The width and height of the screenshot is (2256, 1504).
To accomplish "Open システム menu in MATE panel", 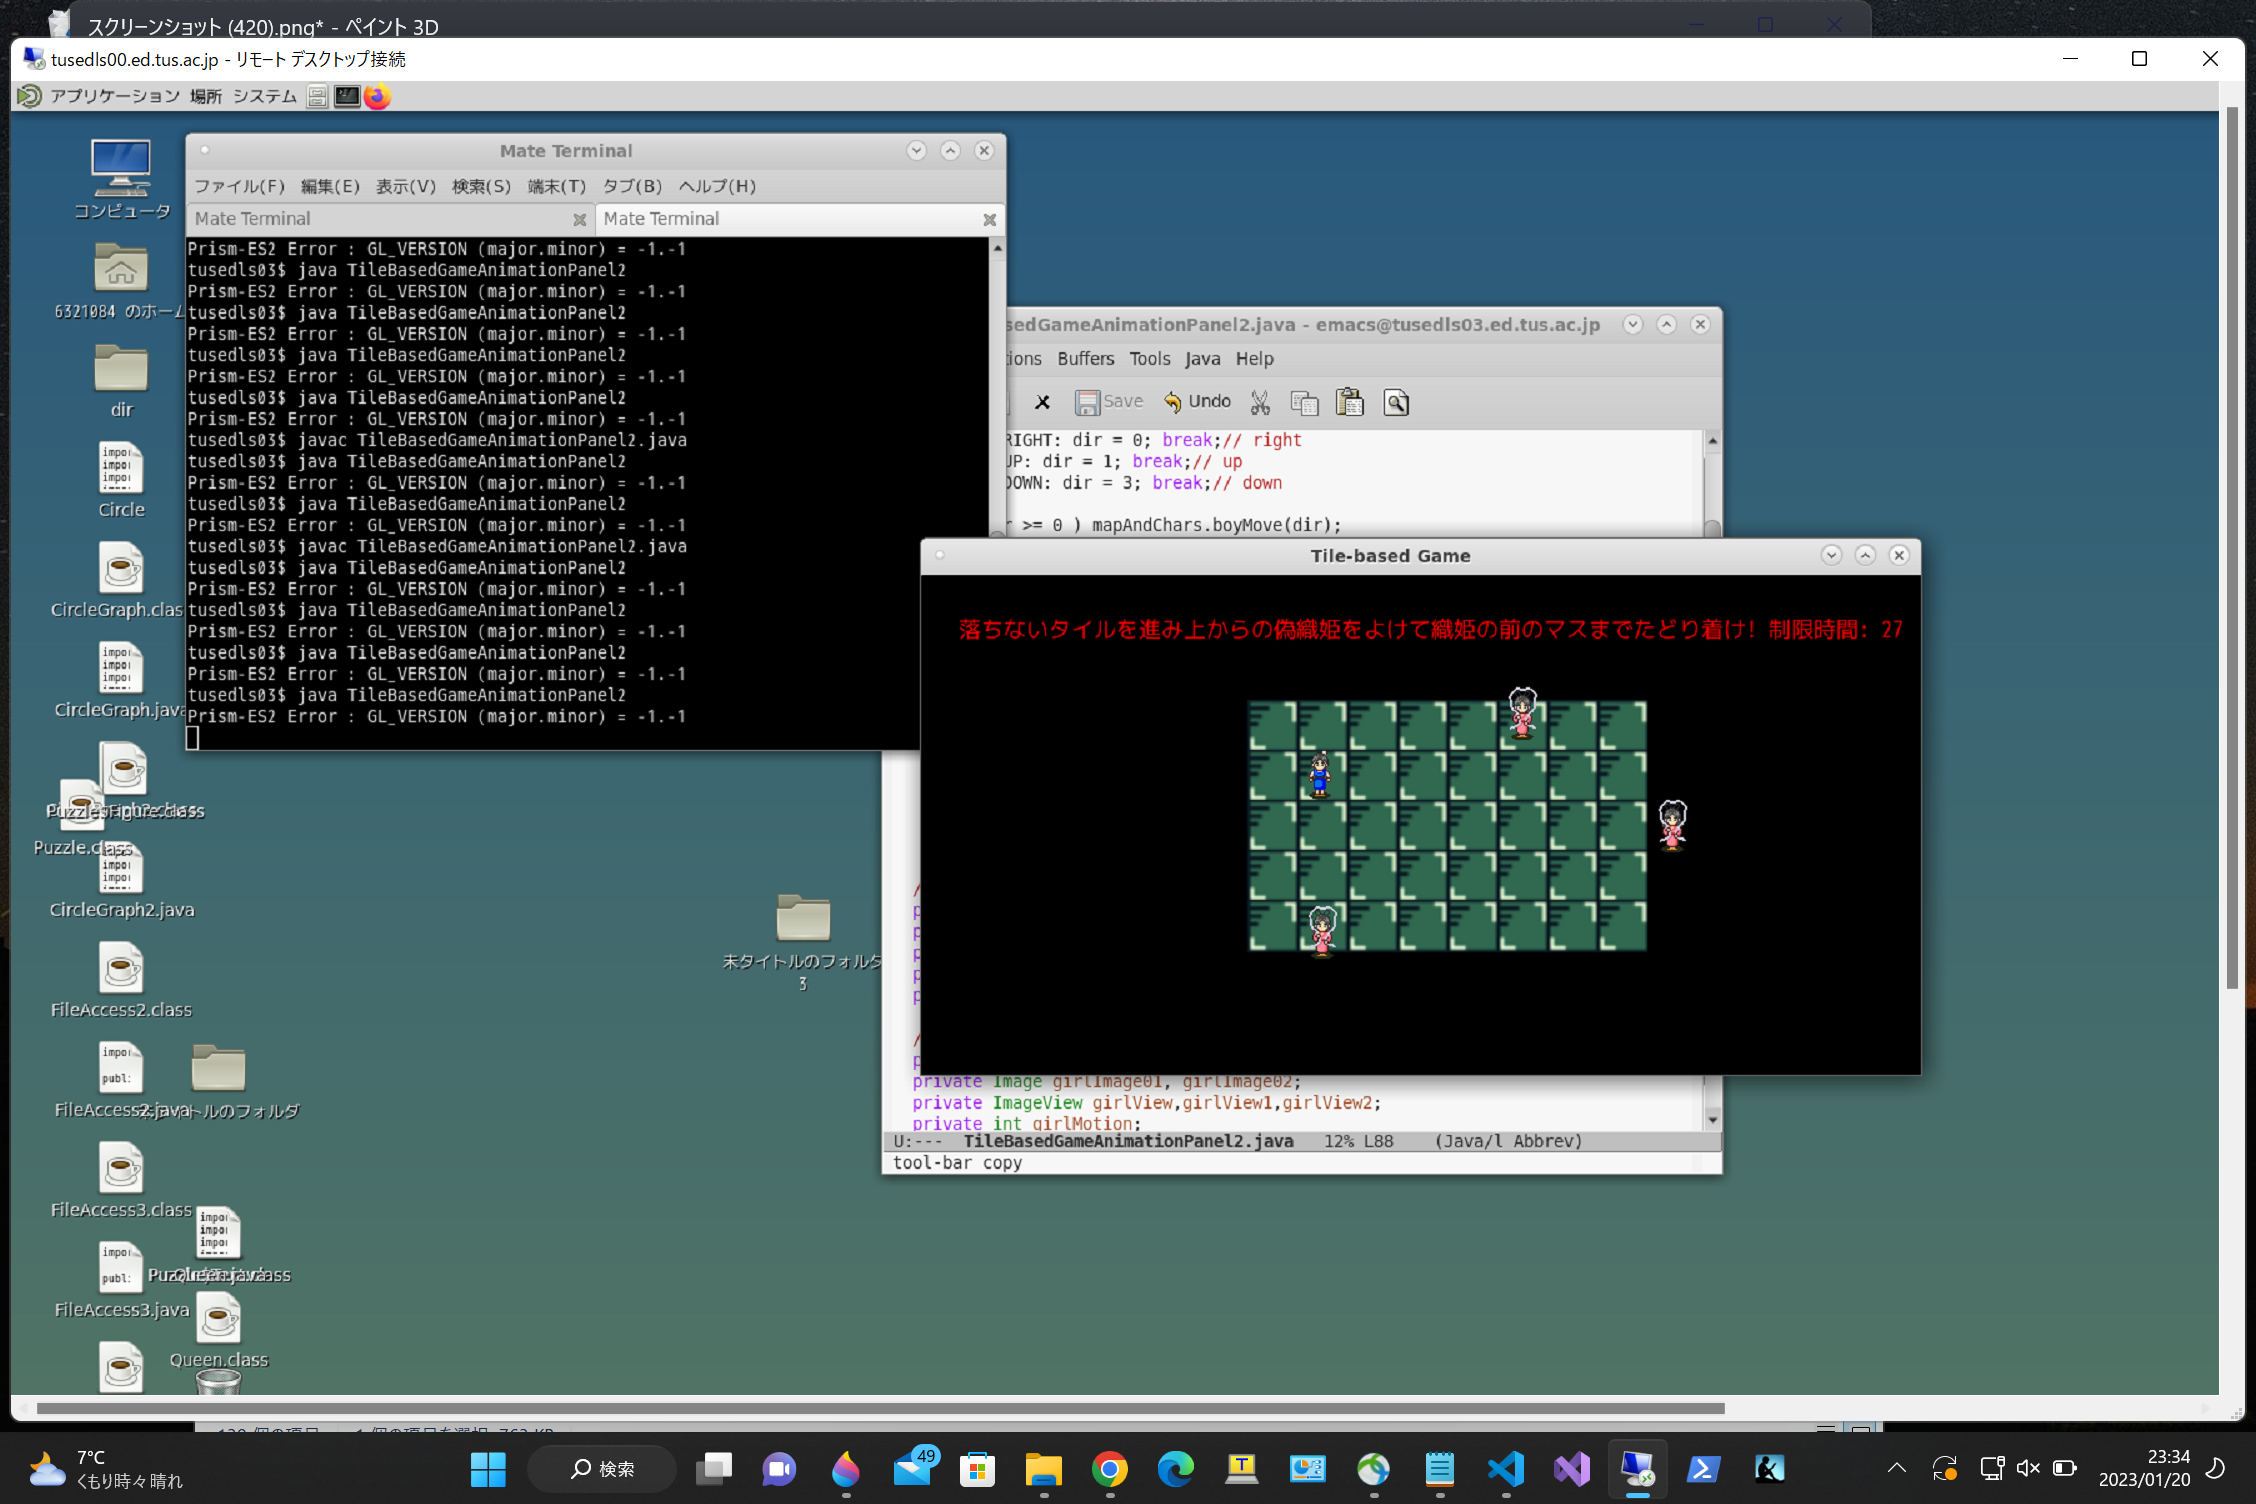I will click(x=265, y=96).
